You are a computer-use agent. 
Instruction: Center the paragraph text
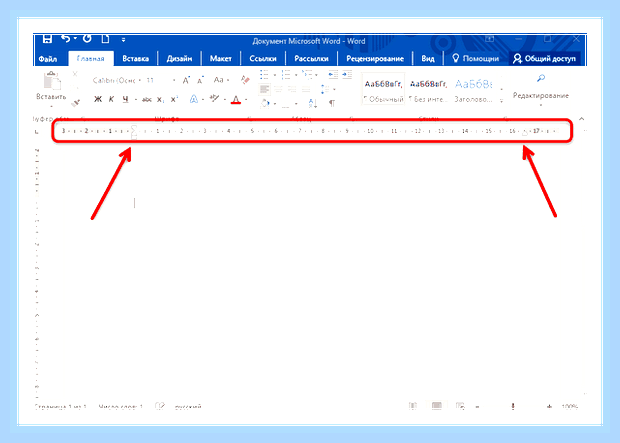tap(278, 89)
